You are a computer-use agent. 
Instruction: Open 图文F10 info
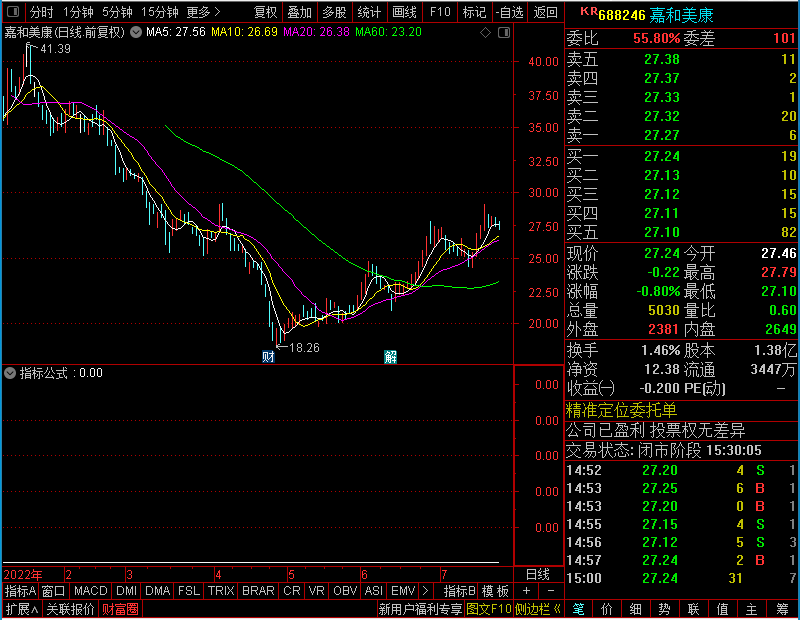tap(489, 609)
